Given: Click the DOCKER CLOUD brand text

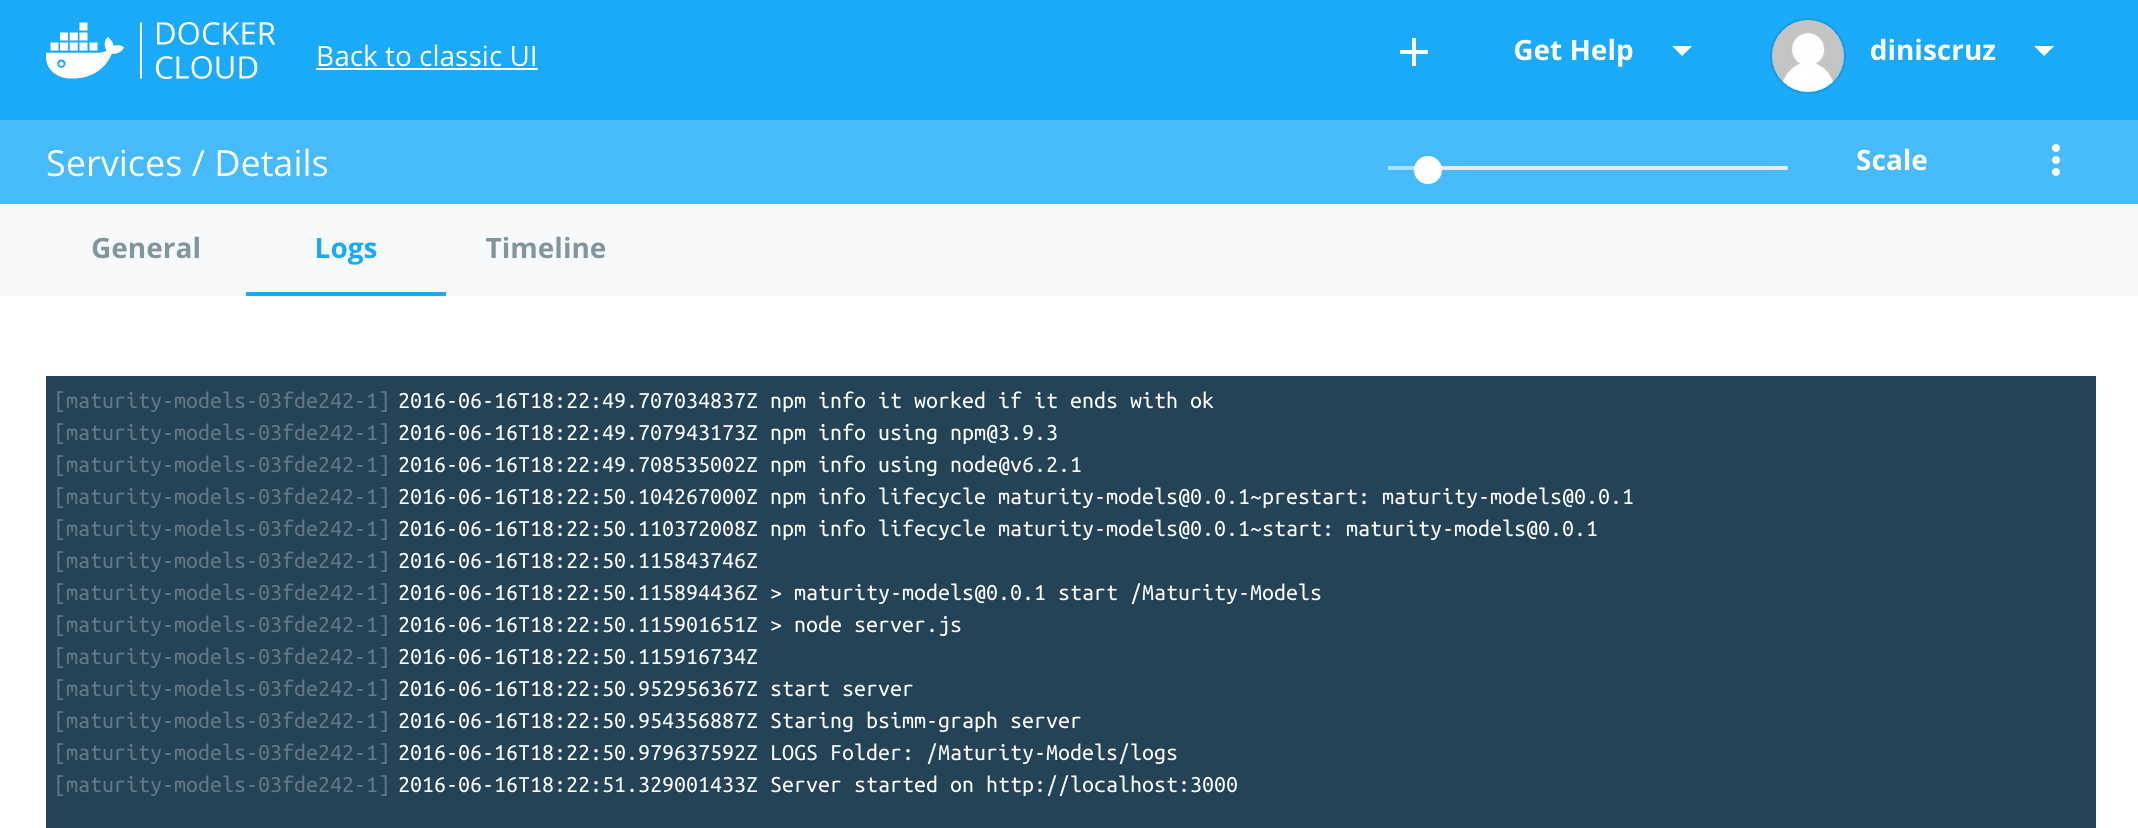Looking at the screenshot, I should 214,51.
